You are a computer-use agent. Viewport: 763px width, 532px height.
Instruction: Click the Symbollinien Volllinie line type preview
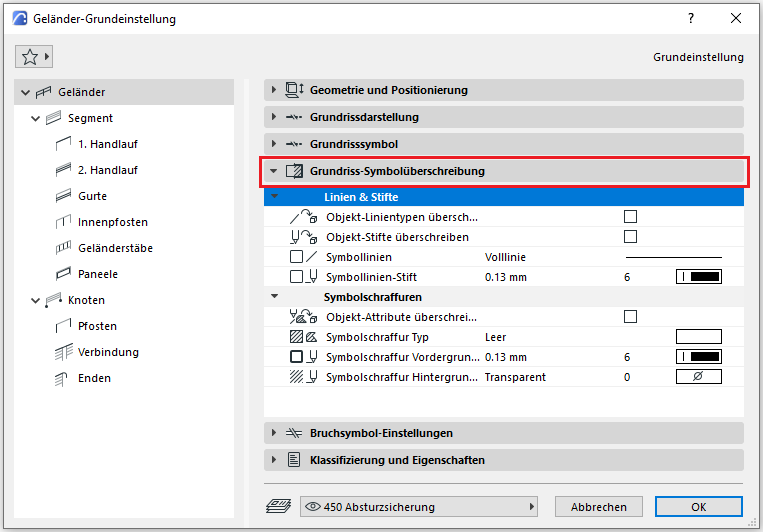[673, 257]
